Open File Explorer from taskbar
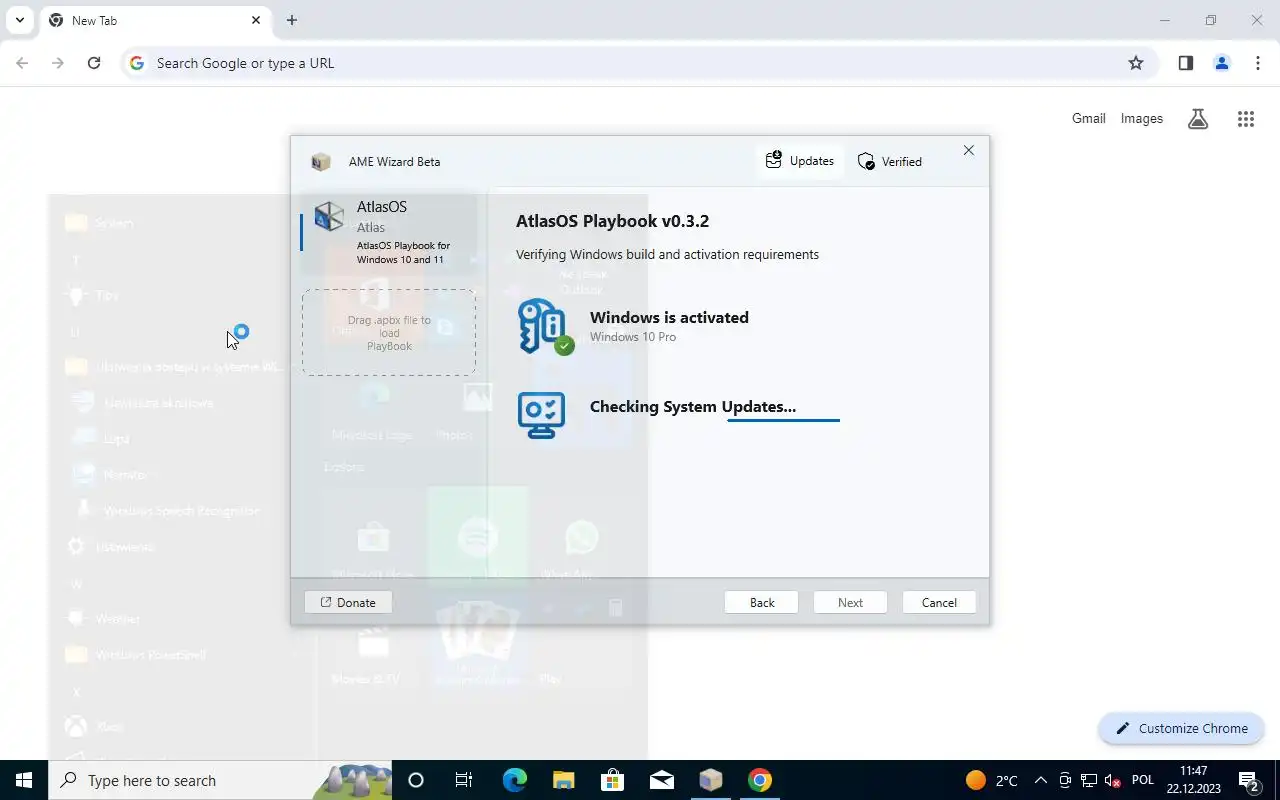 [x=563, y=780]
